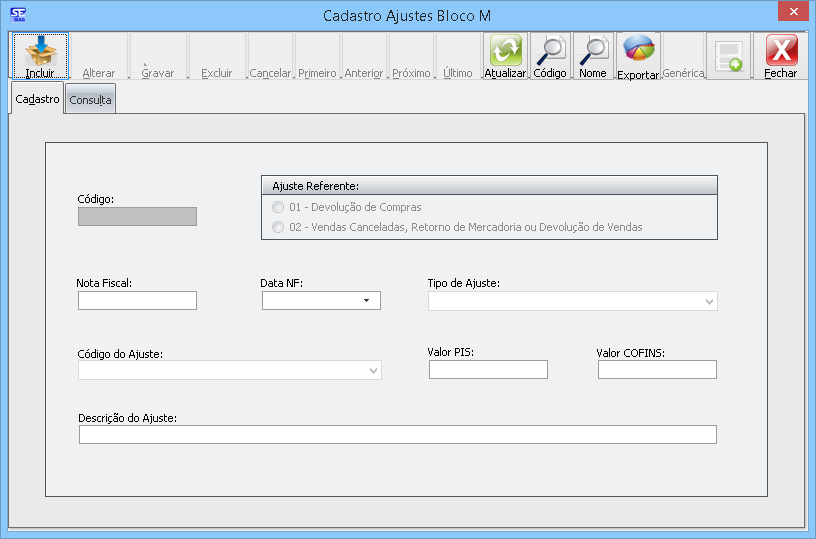Click the SE application icon in title bar

(17, 14)
